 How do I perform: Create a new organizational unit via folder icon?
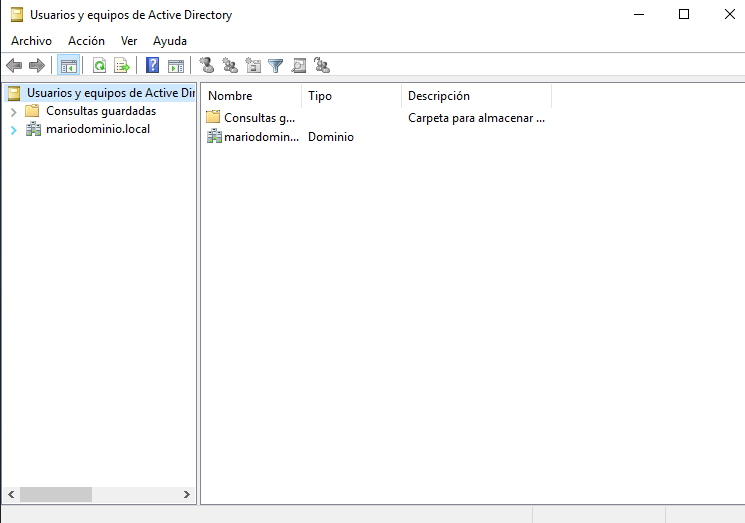pyautogui.click(x=253, y=65)
